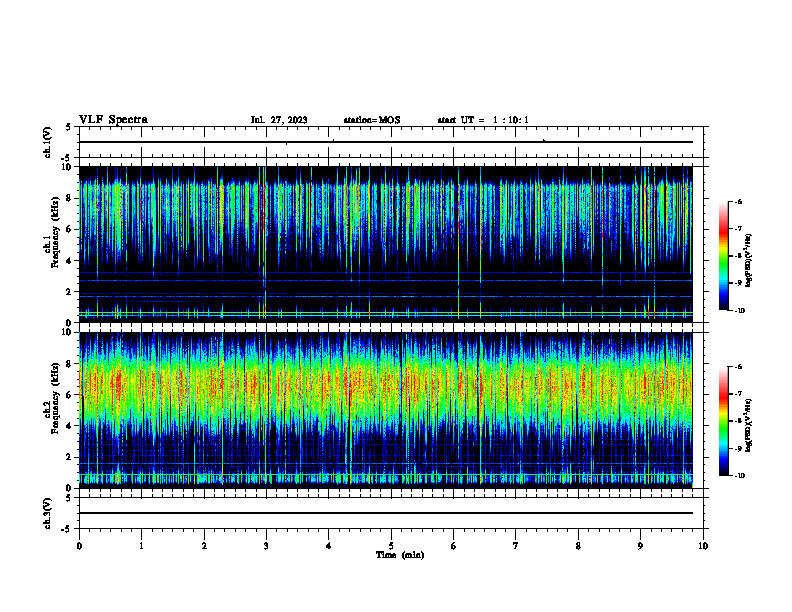Click the "ch.1(V)" waveform axis label

pos(48,142)
